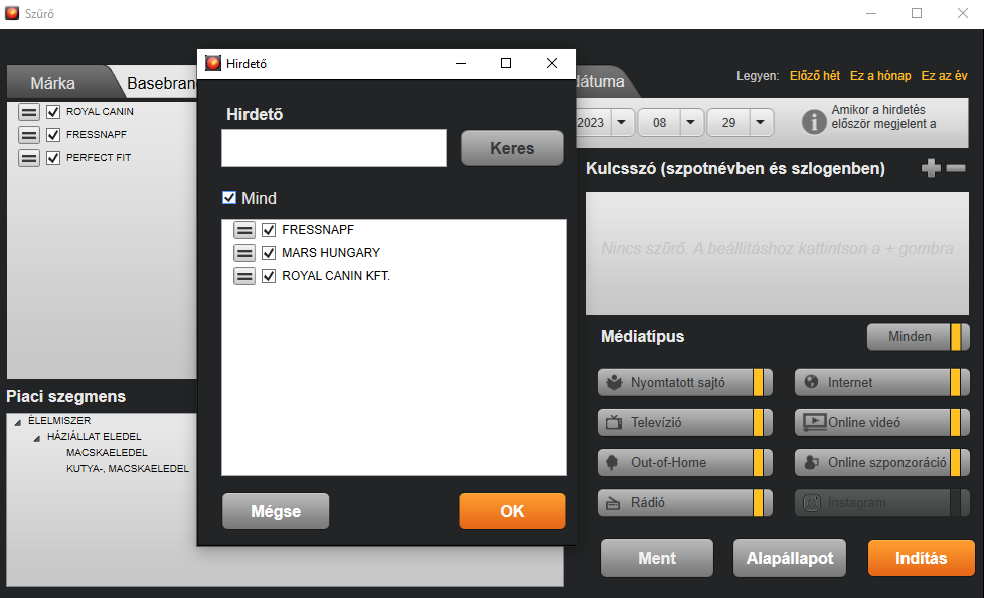Click the Nyomtatott sajtó press icon
984x598 pixels.
(614, 382)
